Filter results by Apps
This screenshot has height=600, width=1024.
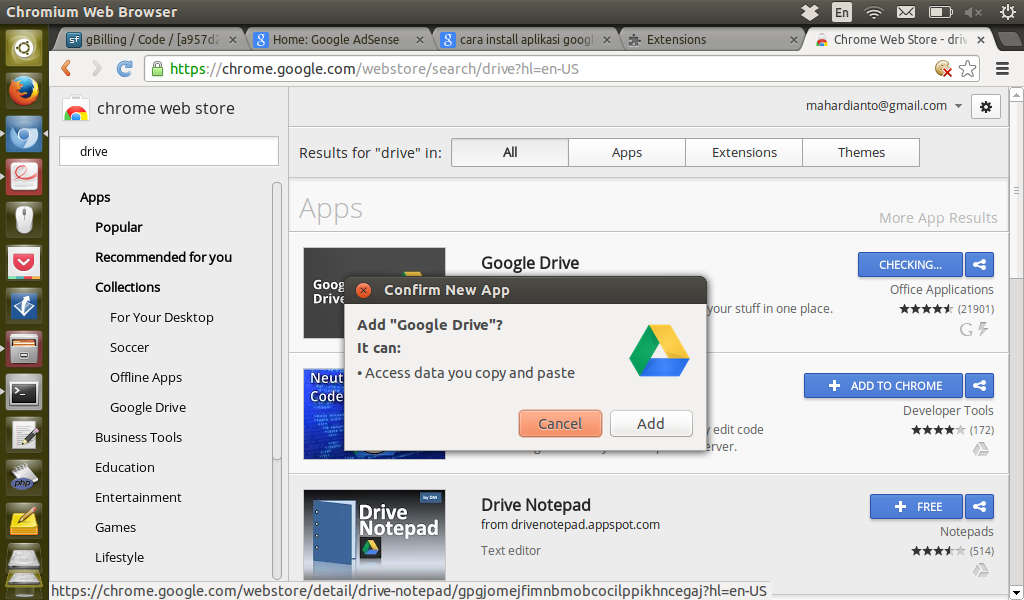(x=627, y=152)
